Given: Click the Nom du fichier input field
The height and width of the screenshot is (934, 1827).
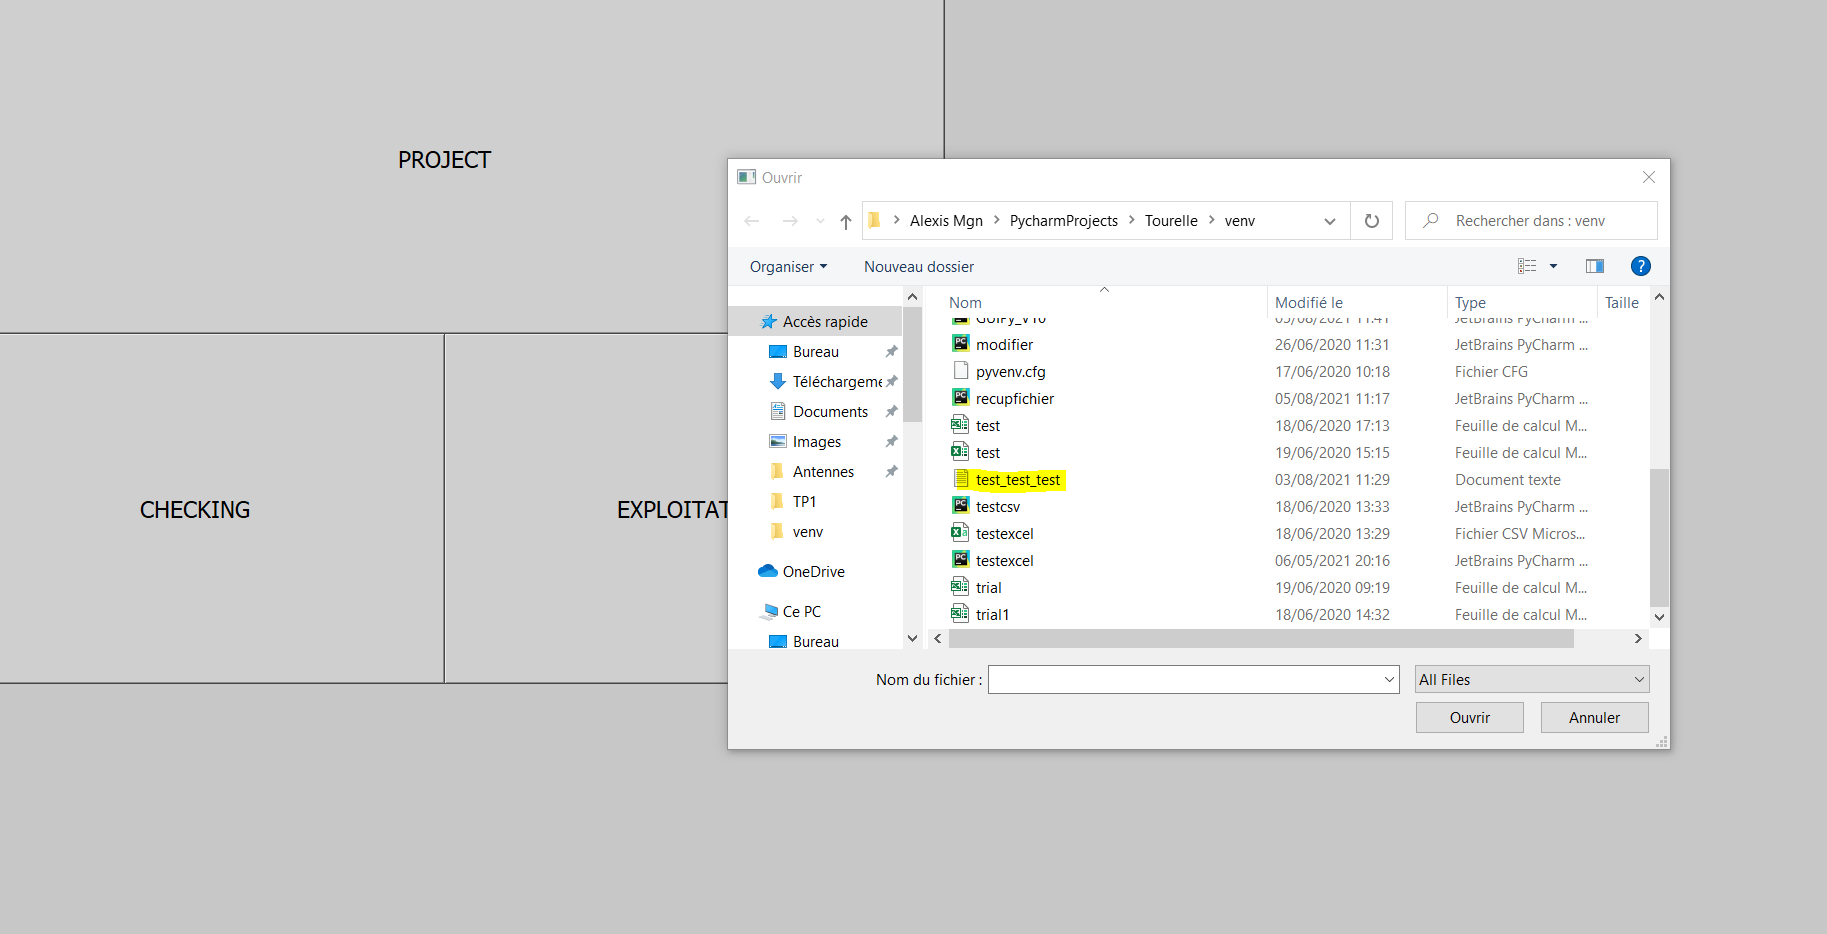Looking at the screenshot, I should (x=1185, y=680).
